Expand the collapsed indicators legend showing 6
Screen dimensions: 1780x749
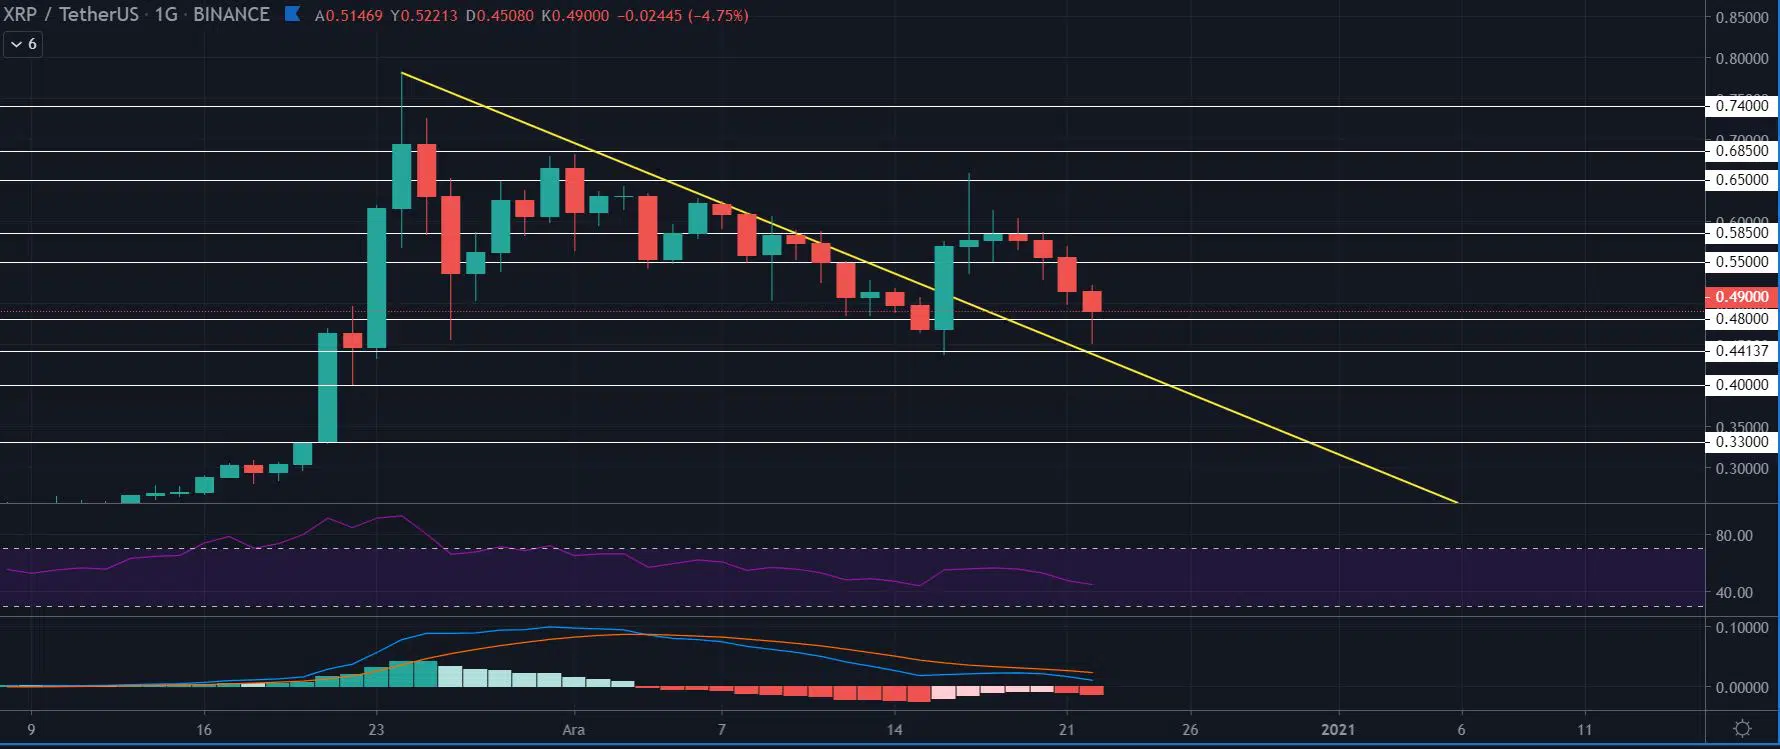point(23,44)
